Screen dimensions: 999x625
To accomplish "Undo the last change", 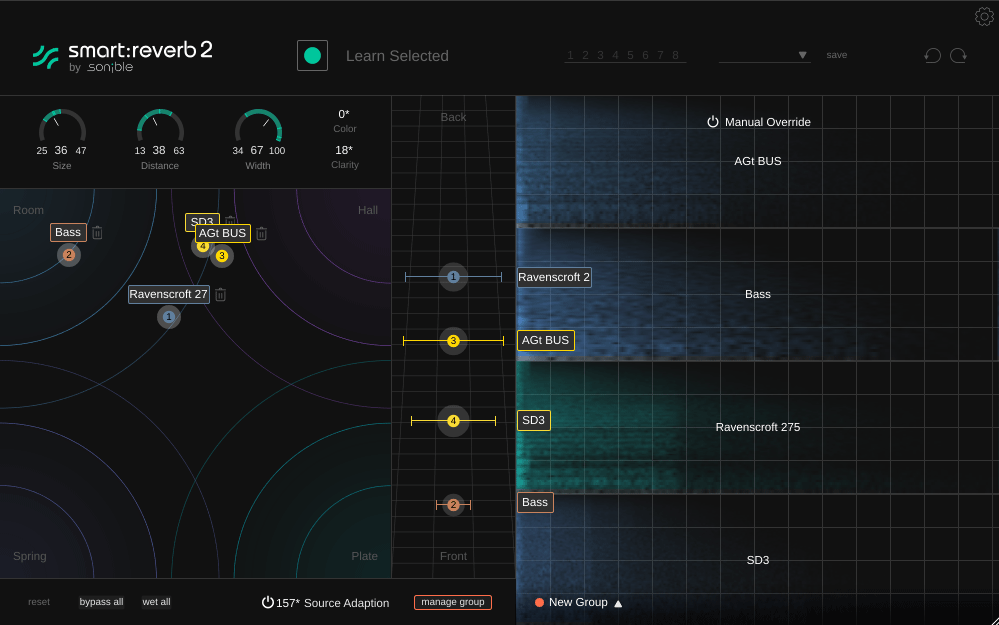I will click(x=932, y=55).
